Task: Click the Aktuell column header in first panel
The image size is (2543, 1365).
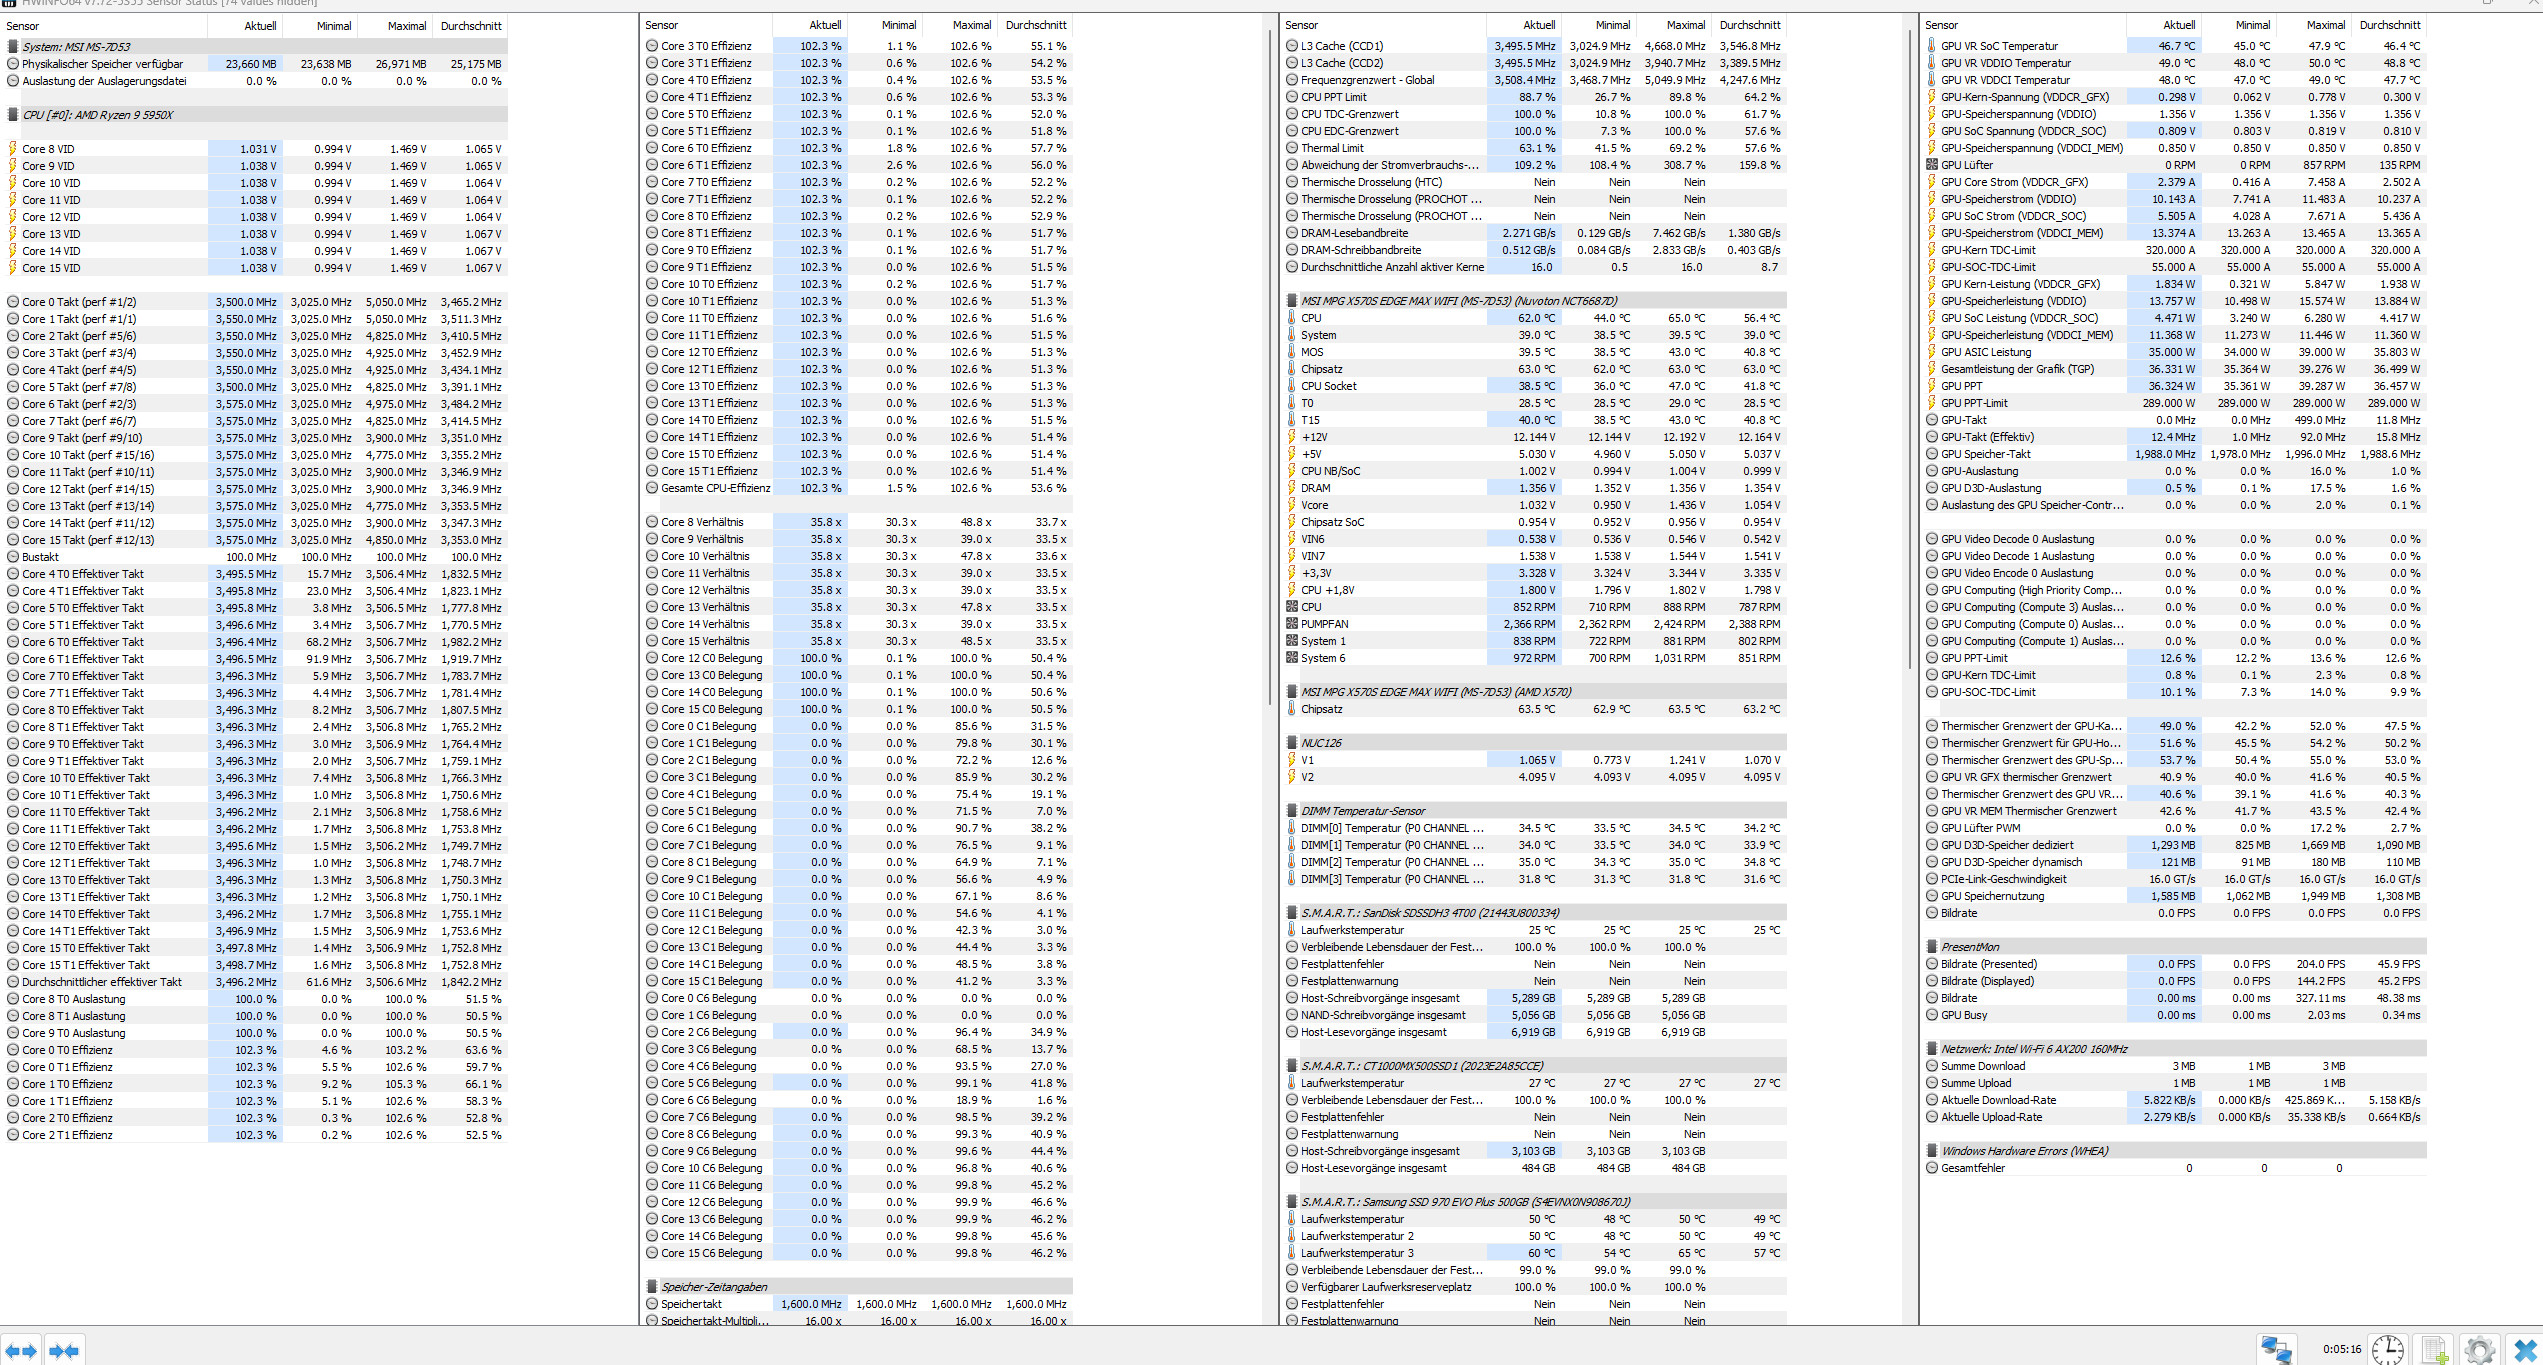Action: [x=260, y=26]
